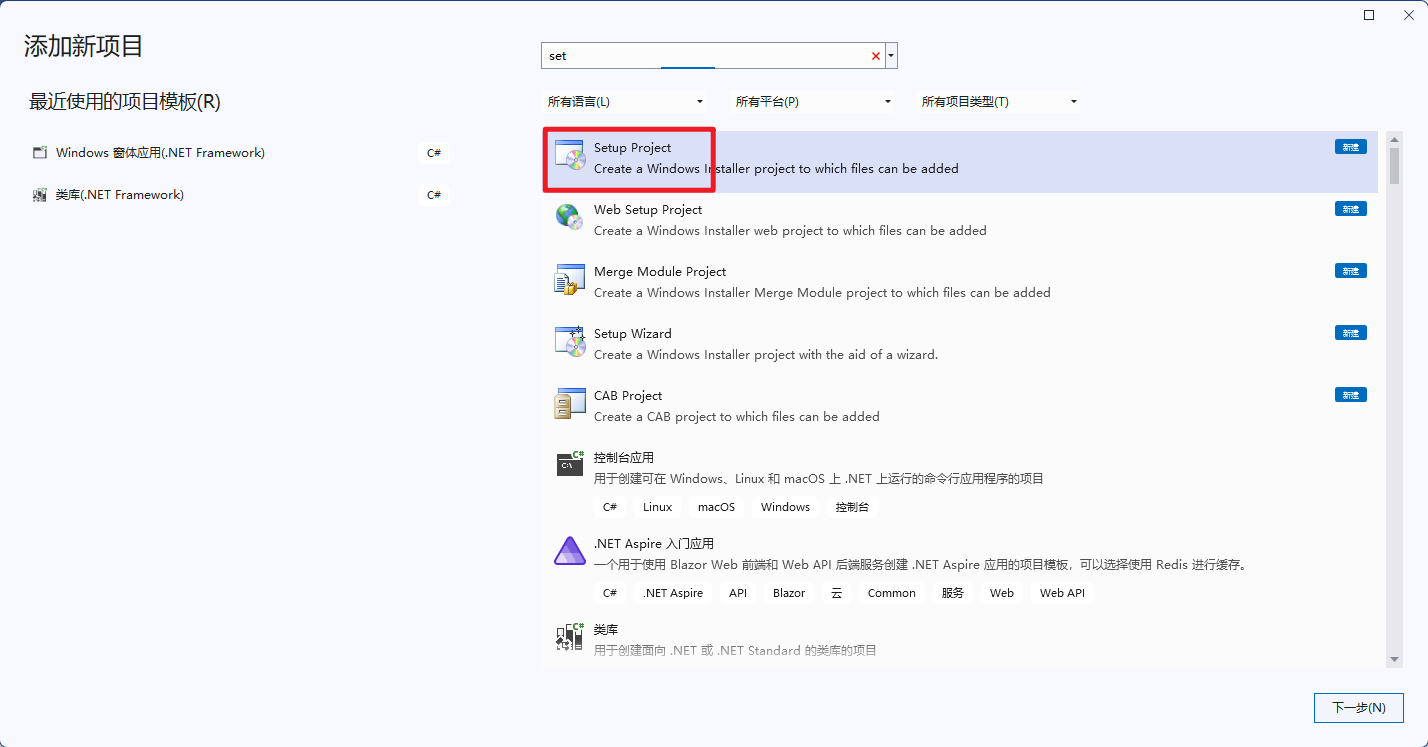Clear the search with the X button
Viewport: 1428px width, 747px height.
click(875, 55)
